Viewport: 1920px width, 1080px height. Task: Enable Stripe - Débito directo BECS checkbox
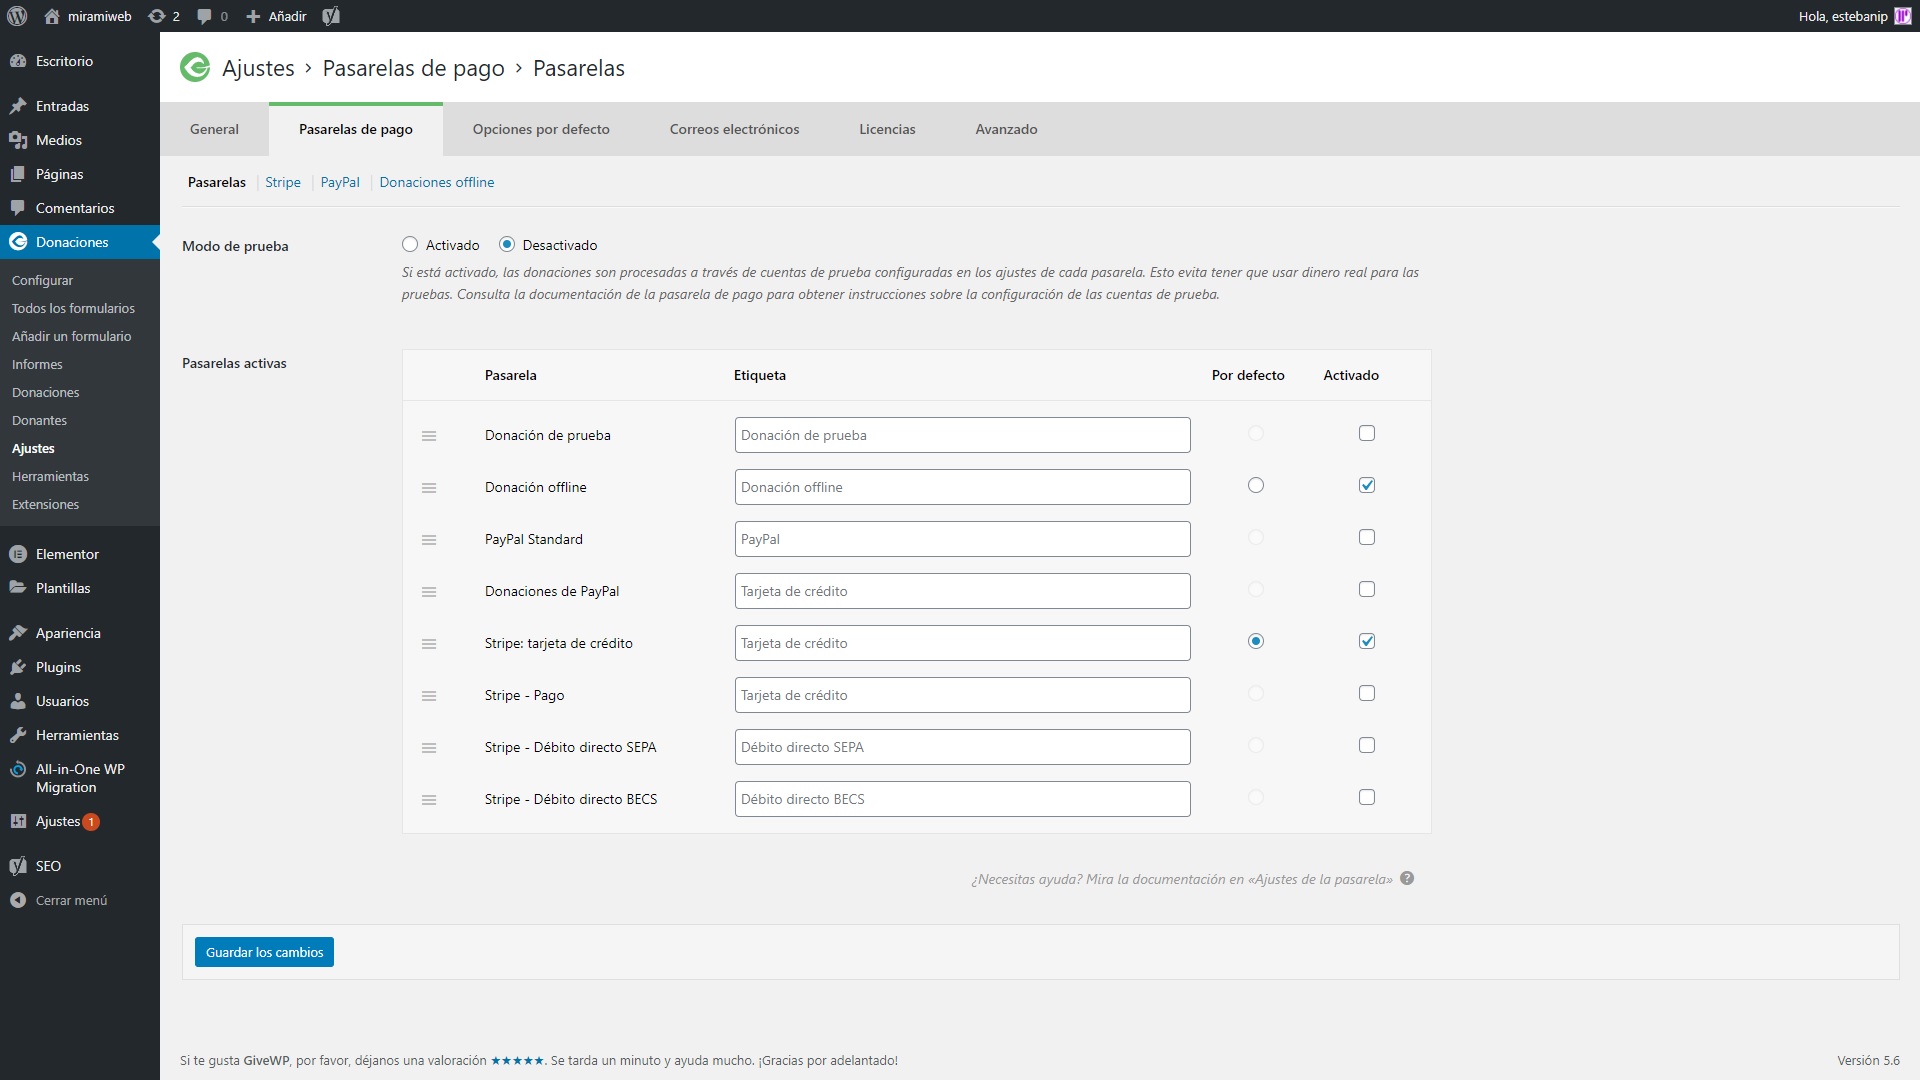[1367, 797]
